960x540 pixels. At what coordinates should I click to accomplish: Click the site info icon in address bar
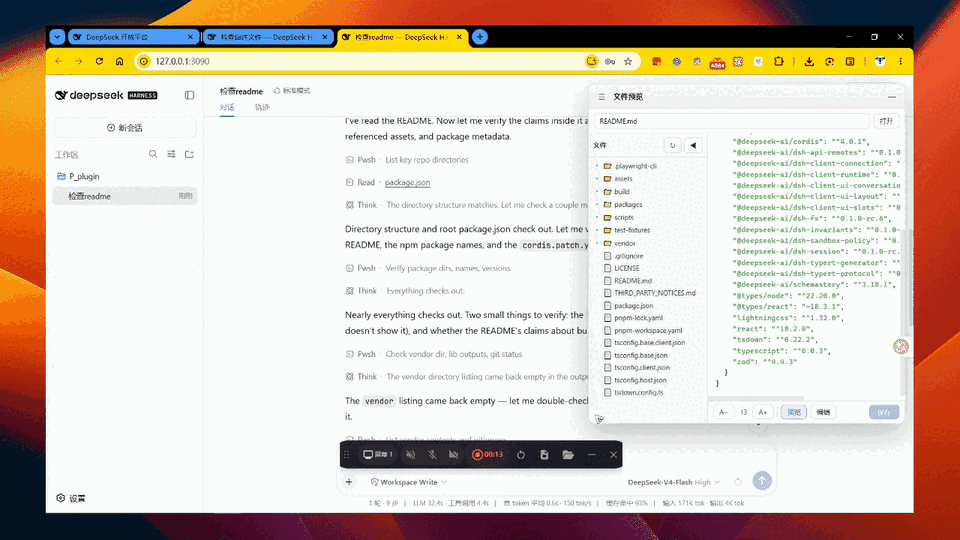click(x=143, y=61)
